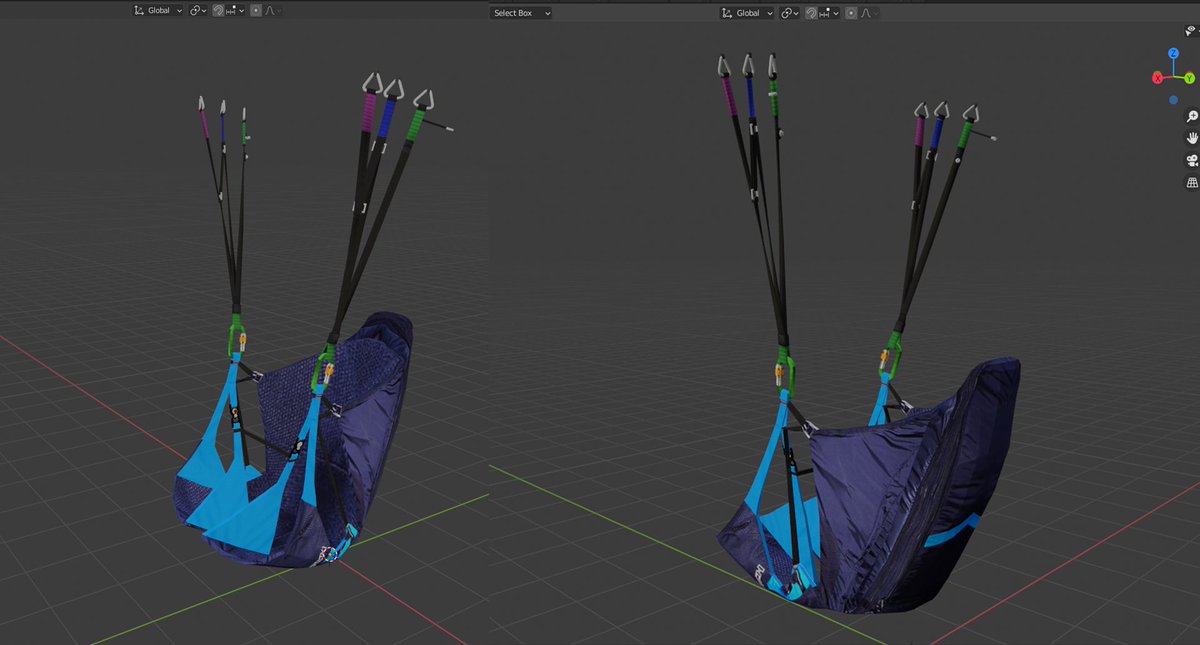The height and width of the screenshot is (645, 1200).
Task: Open Global transform orientation dropdown in left viewport
Action: point(158,11)
